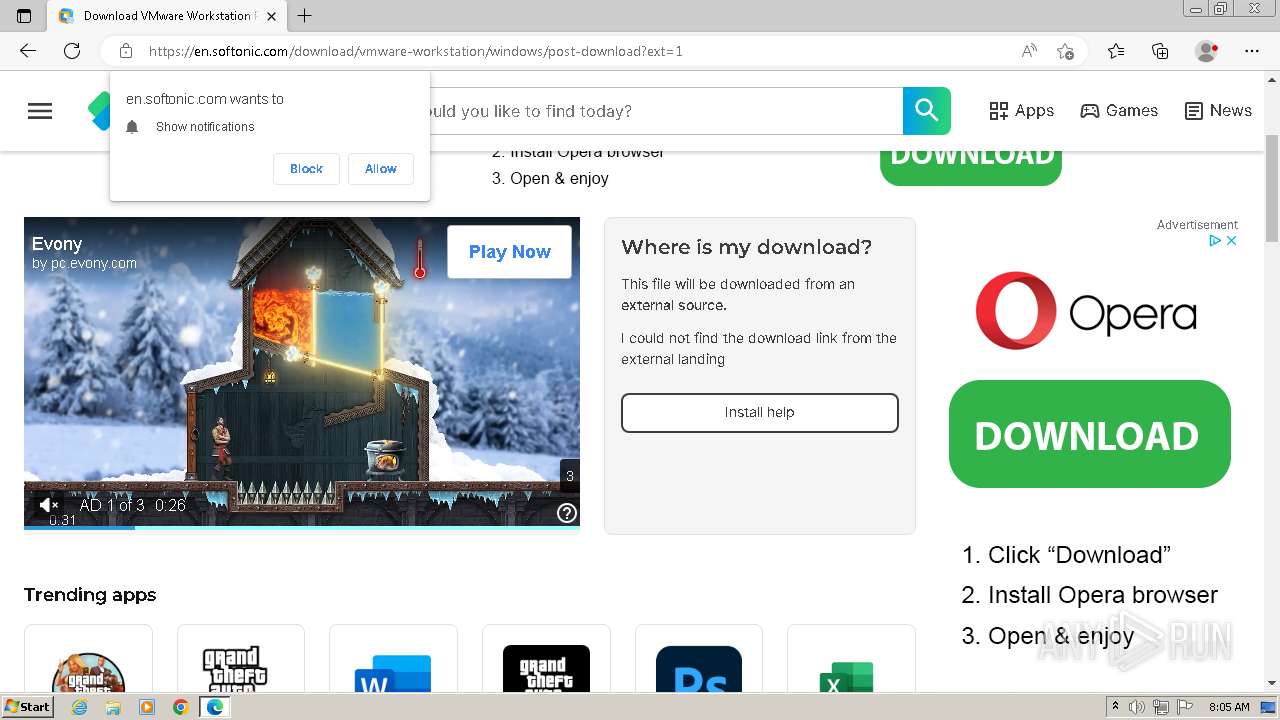Open the Favorites list
Image resolution: width=1280 pixels, height=720 pixels.
[1116, 51]
